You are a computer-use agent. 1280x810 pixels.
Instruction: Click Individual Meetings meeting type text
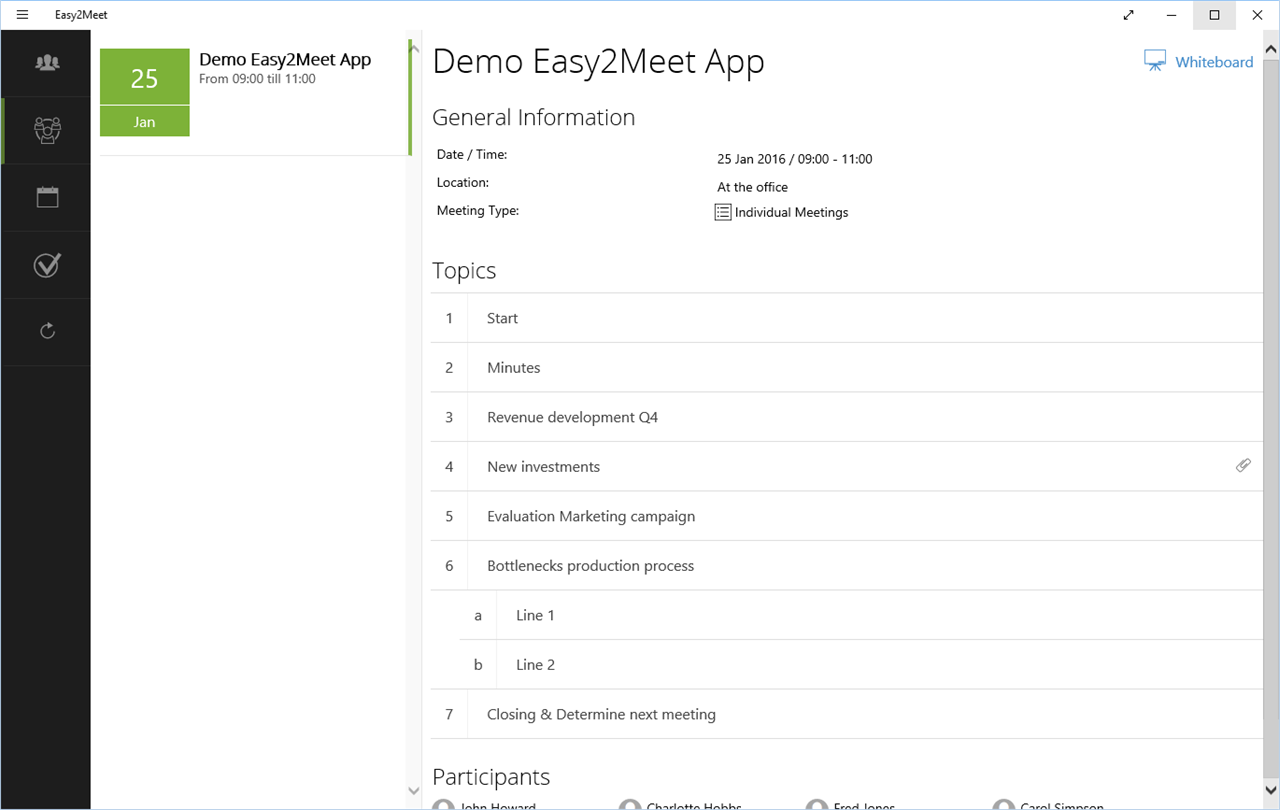[791, 212]
